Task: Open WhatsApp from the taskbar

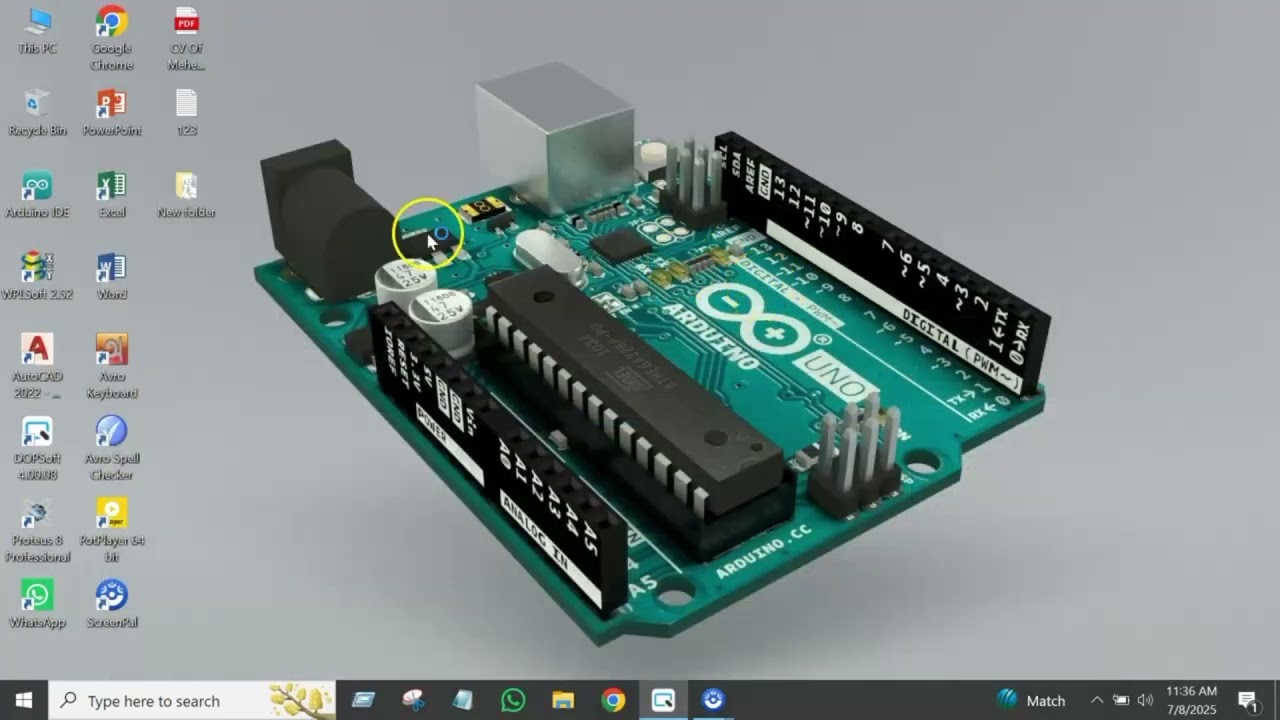Action: click(513, 700)
